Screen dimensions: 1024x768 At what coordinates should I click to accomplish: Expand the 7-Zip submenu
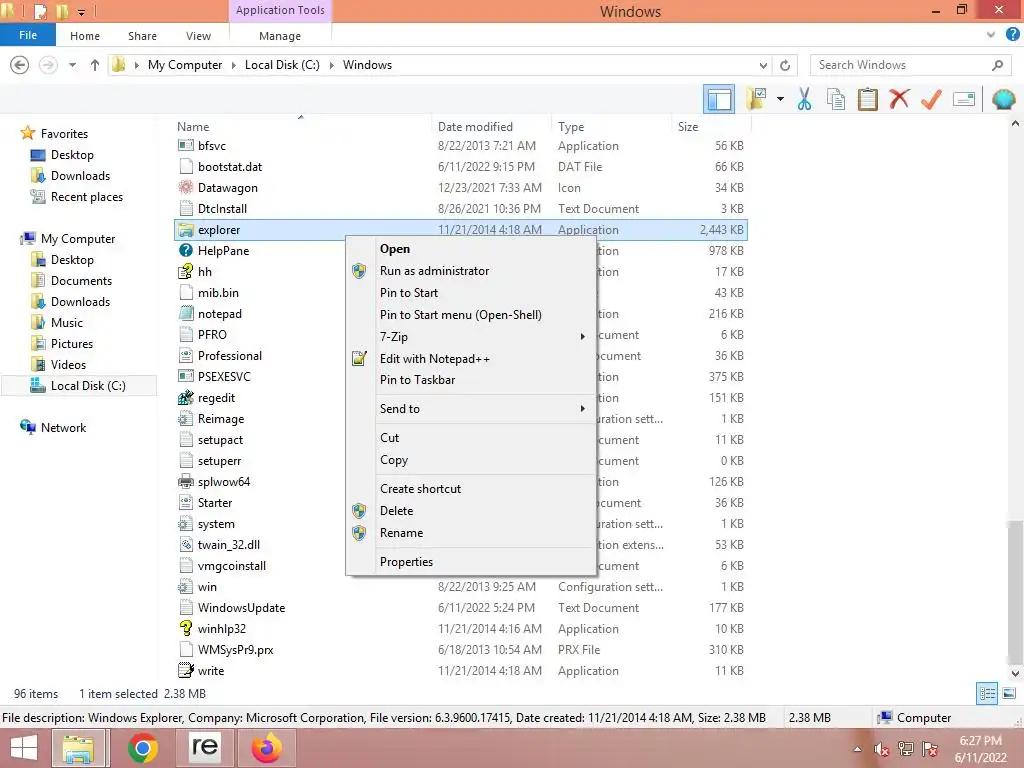point(470,336)
